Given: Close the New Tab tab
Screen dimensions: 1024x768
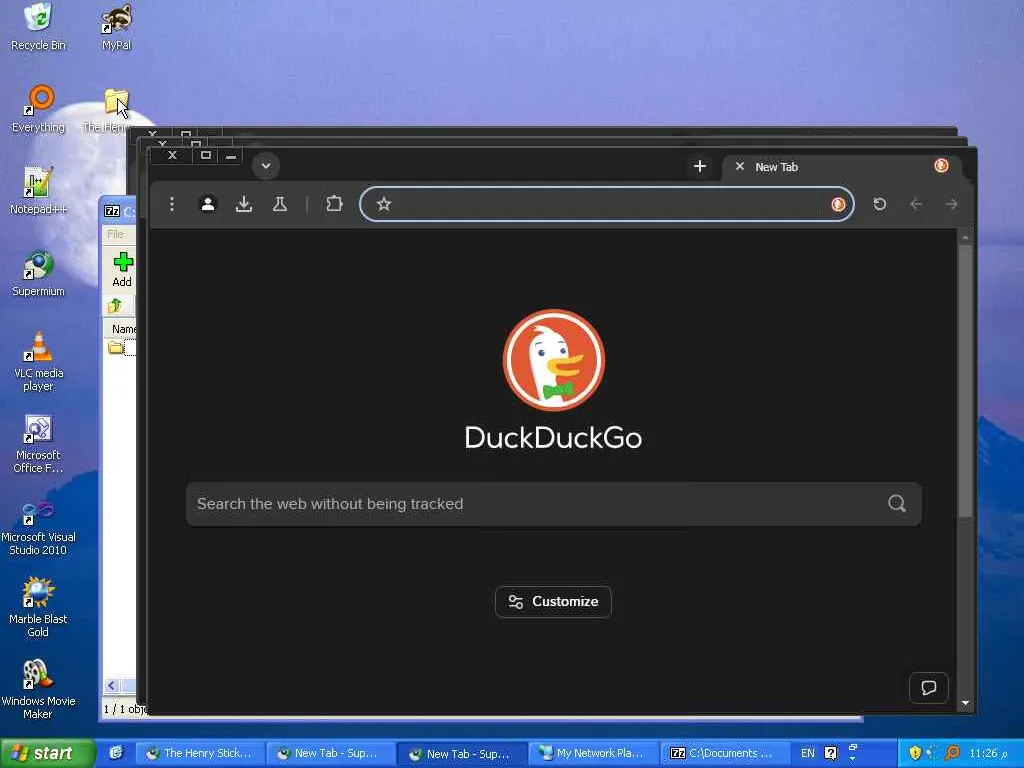Looking at the screenshot, I should 739,167.
